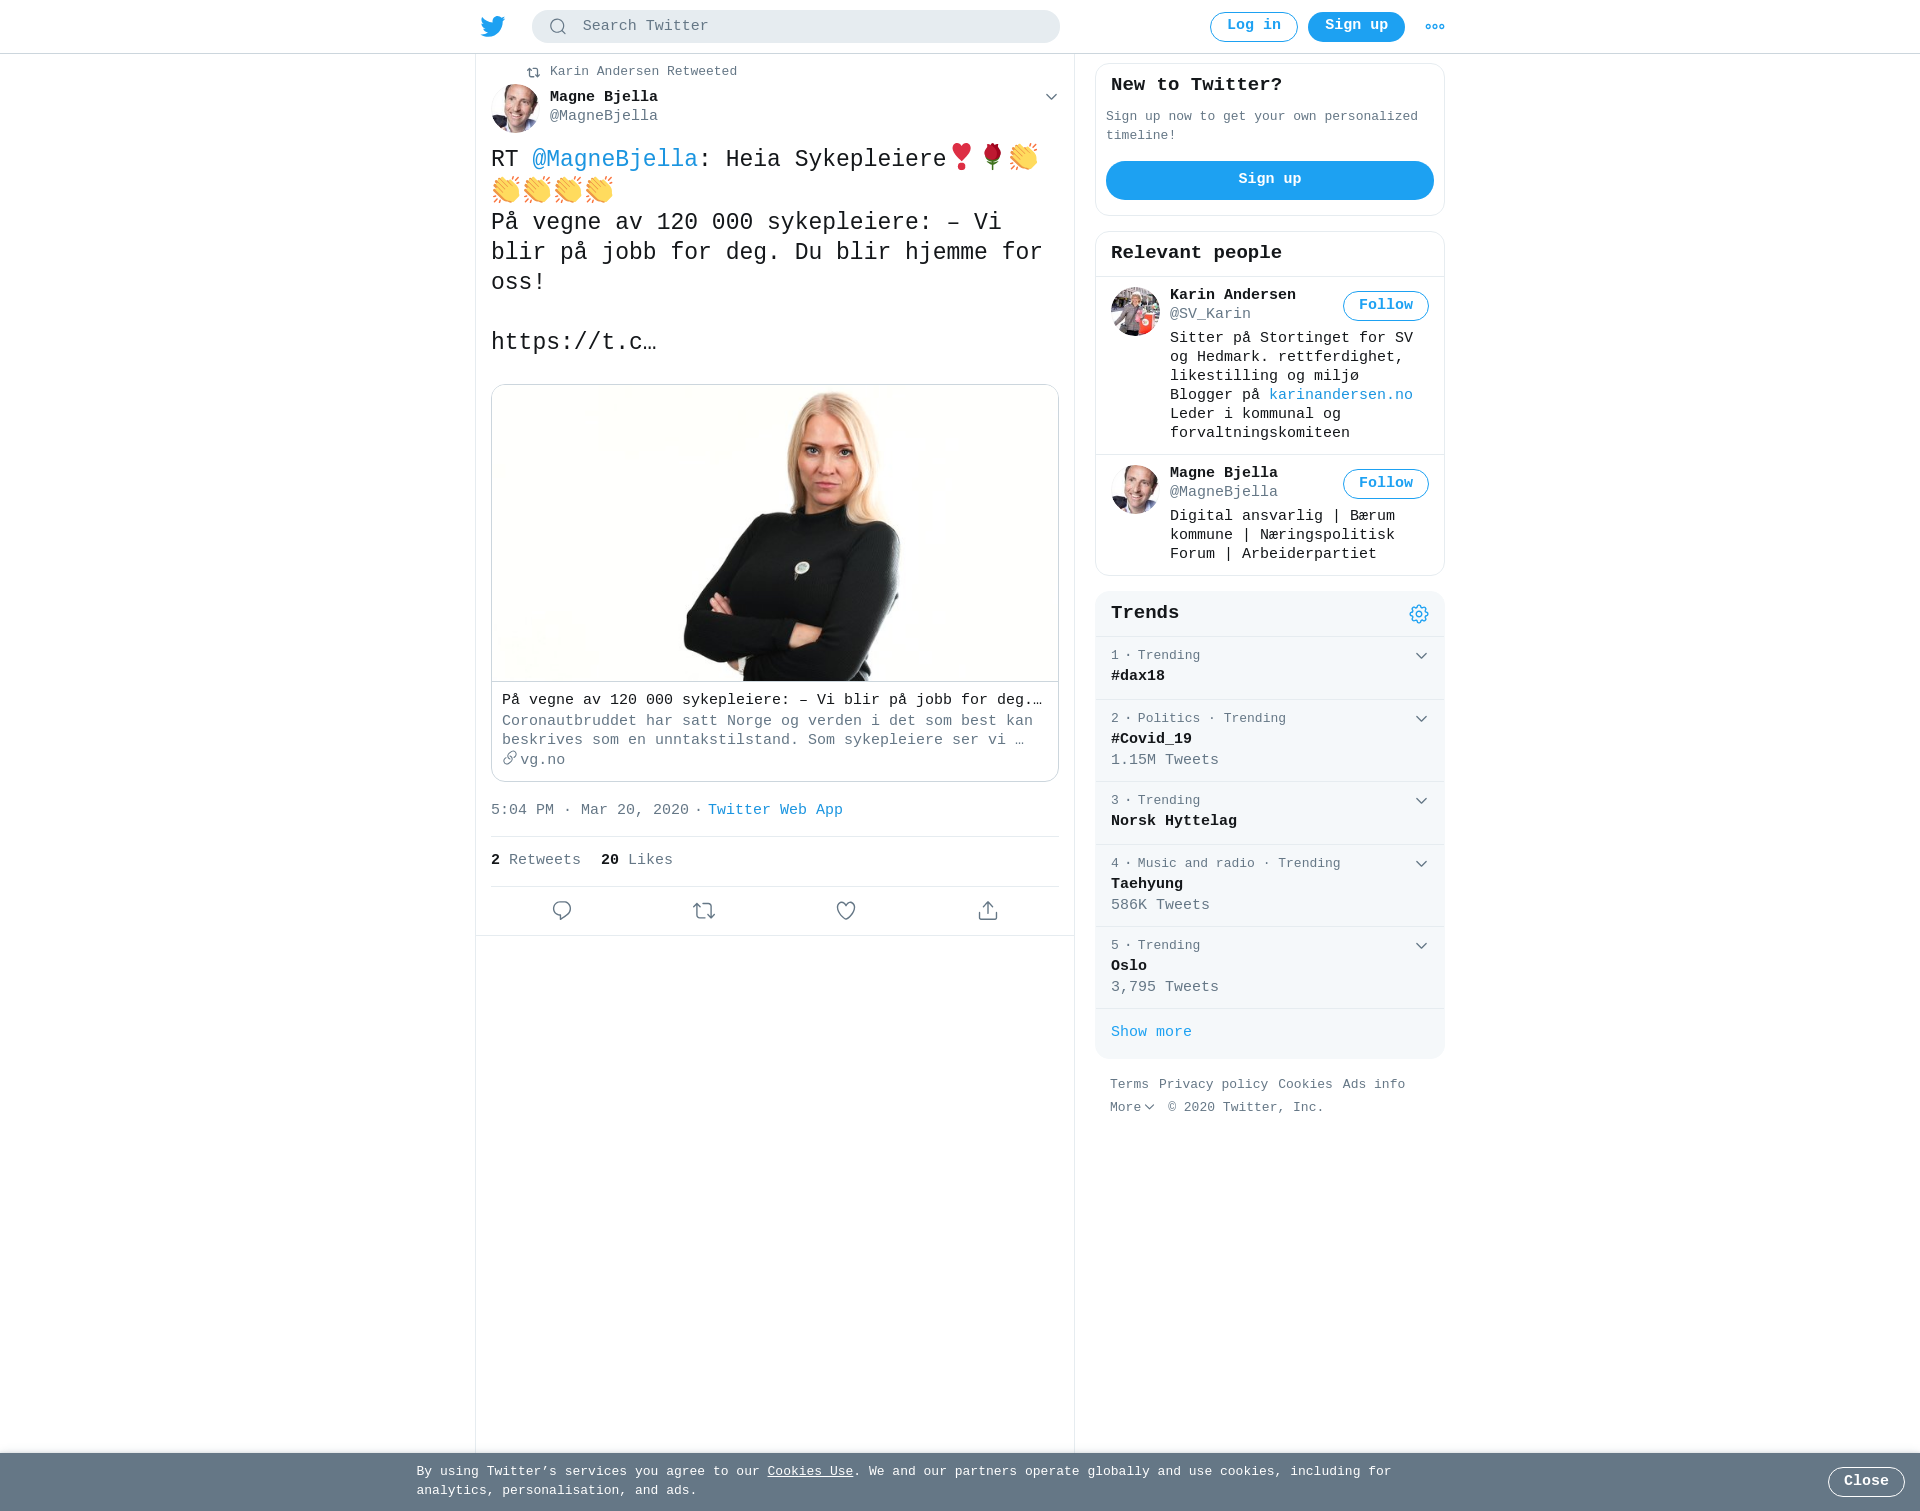Image resolution: width=1920 pixels, height=1511 pixels.
Task: Open the three-dot more menu in header
Action: (x=1435, y=27)
